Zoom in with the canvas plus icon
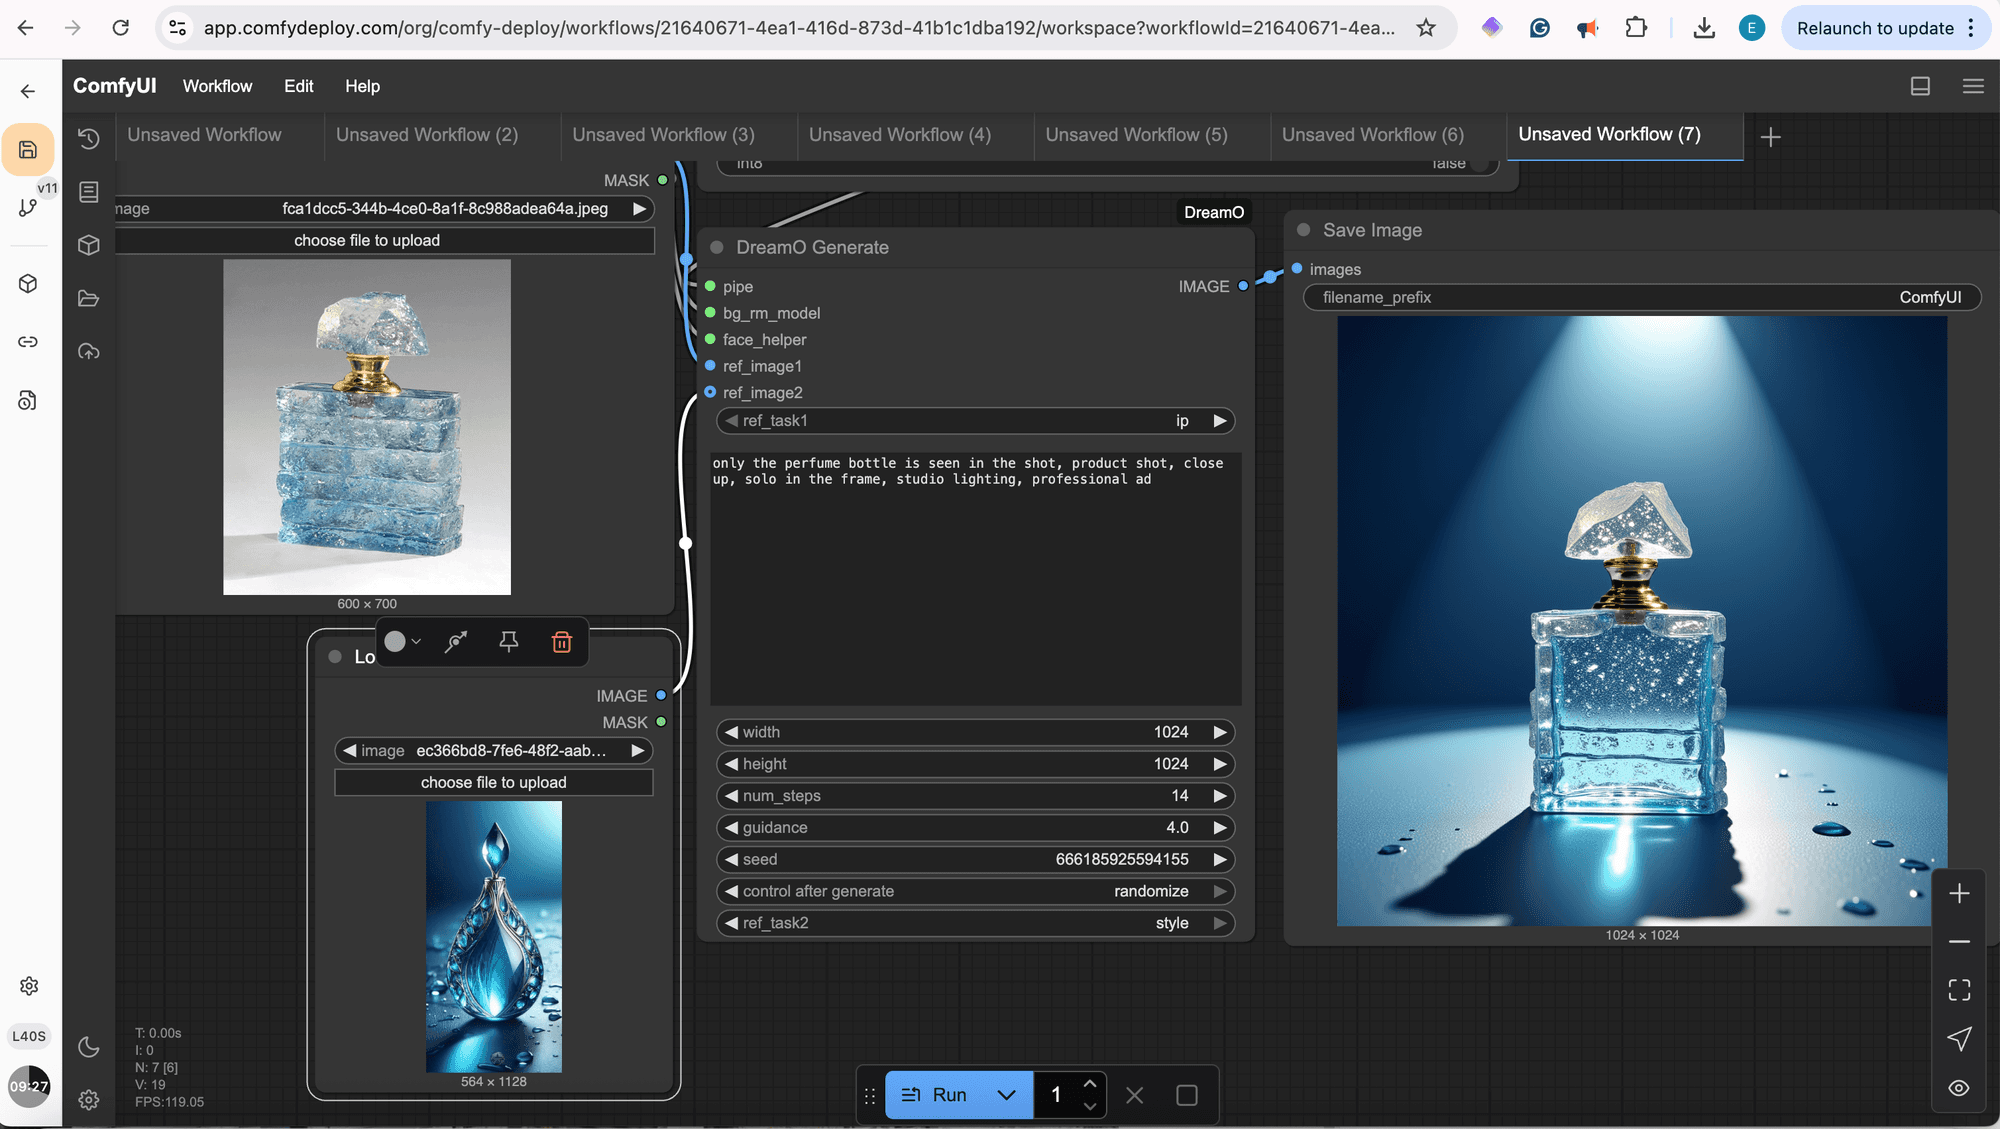Viewport: 2000px width, 1129px height. click(1959, 894)
